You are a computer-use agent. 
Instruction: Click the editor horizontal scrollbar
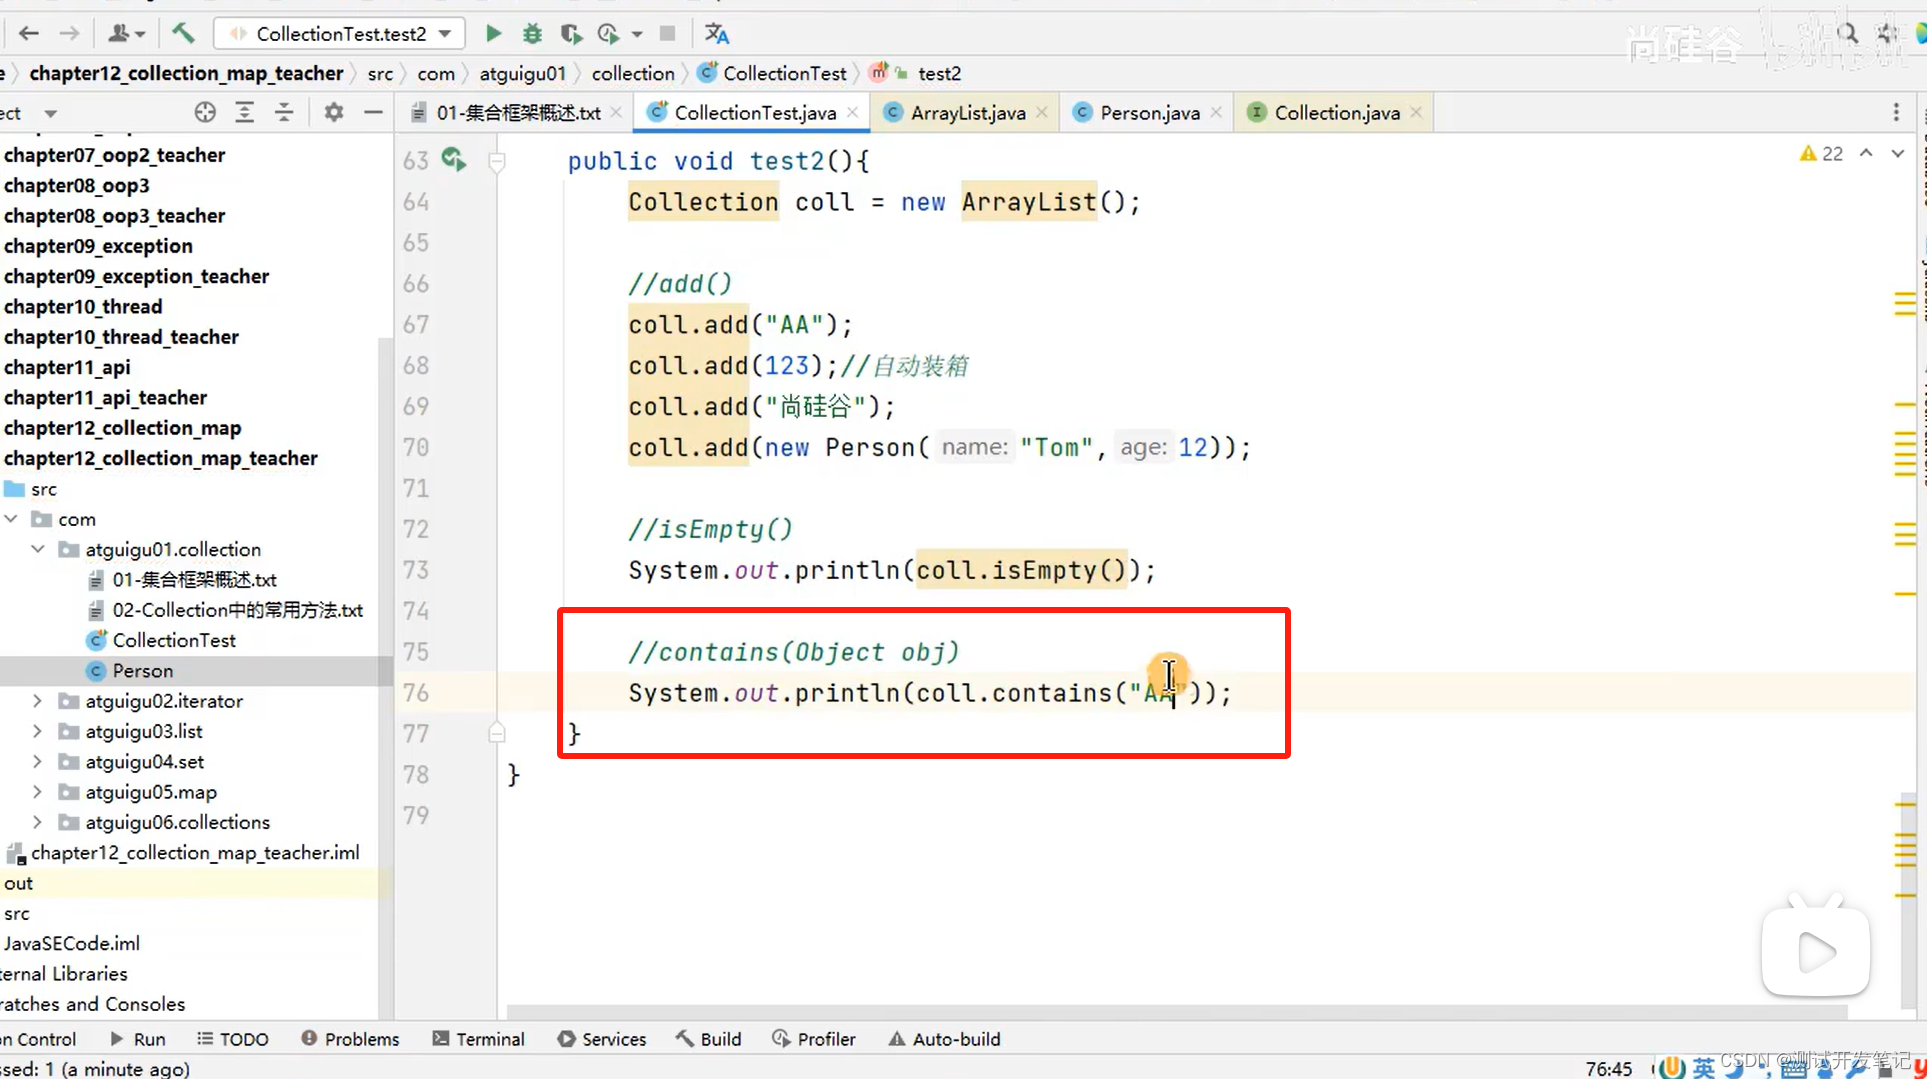click(1175, 1011)
